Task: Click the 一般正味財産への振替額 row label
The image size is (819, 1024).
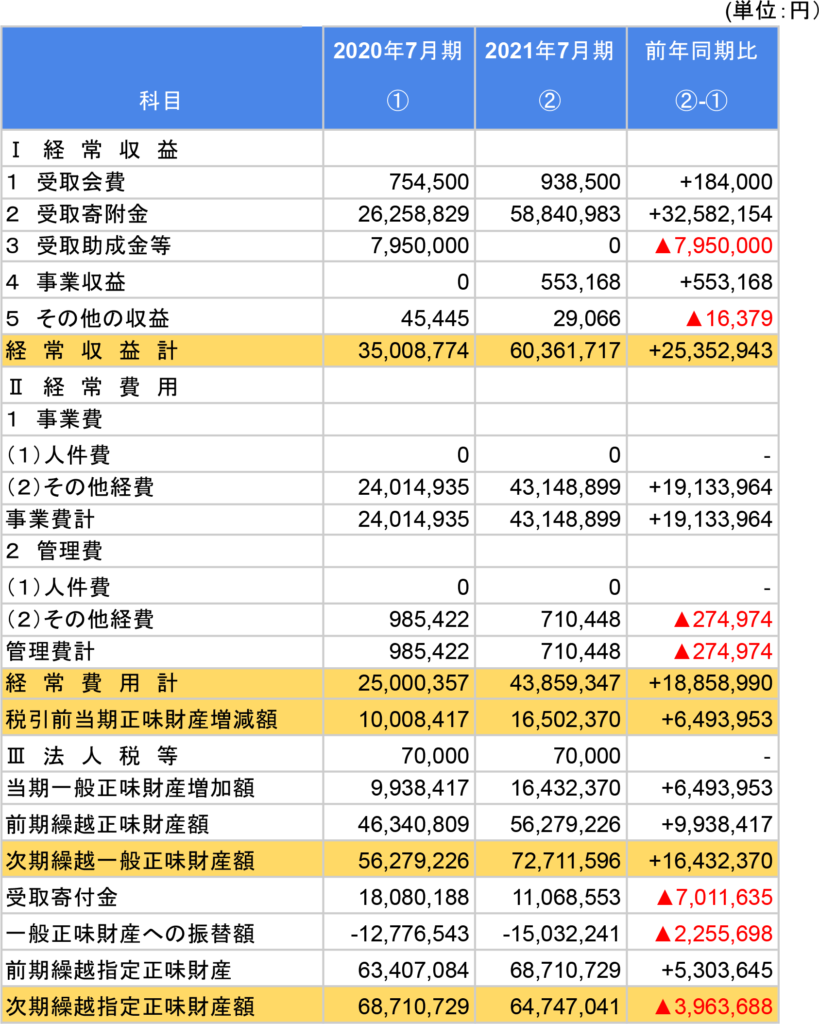Action: coord(130,934)
